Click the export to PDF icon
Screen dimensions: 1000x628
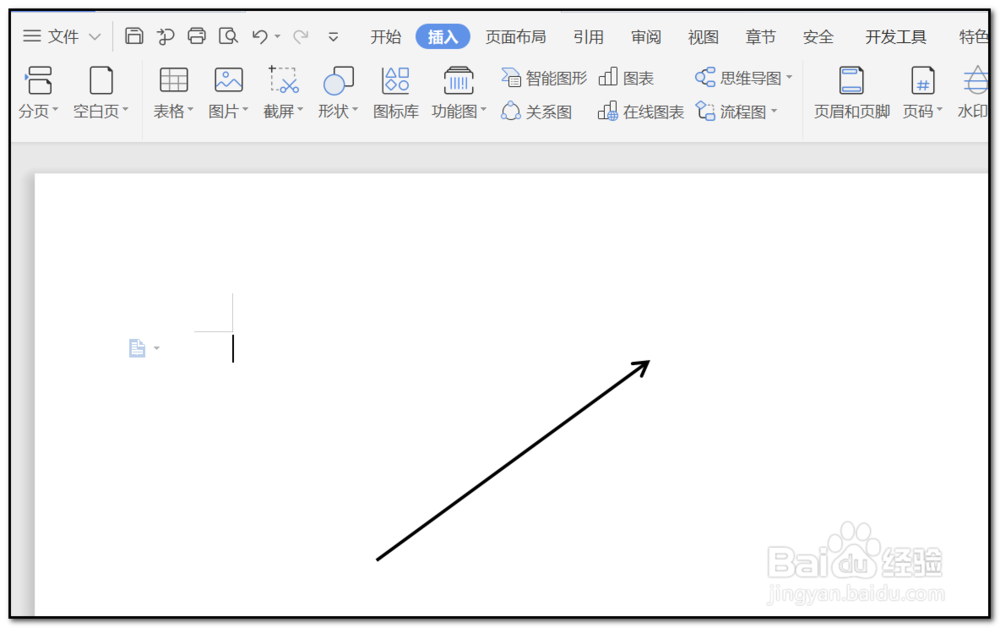click(165, 36)
